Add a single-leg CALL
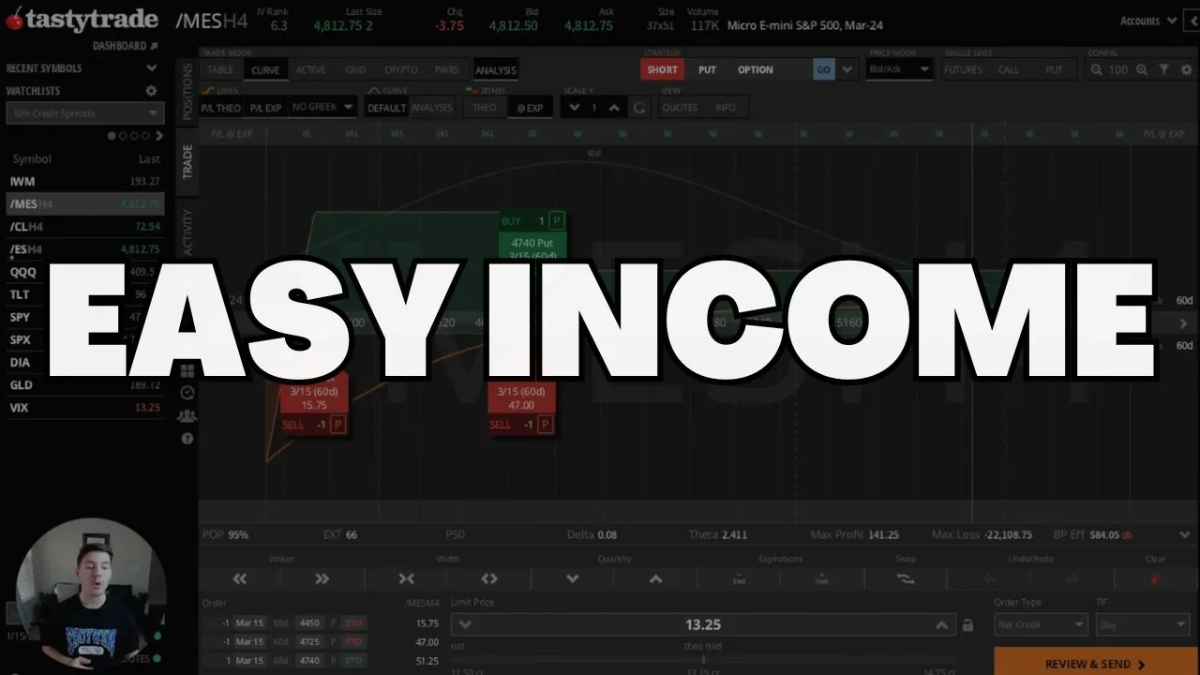 coord(1009,70)
